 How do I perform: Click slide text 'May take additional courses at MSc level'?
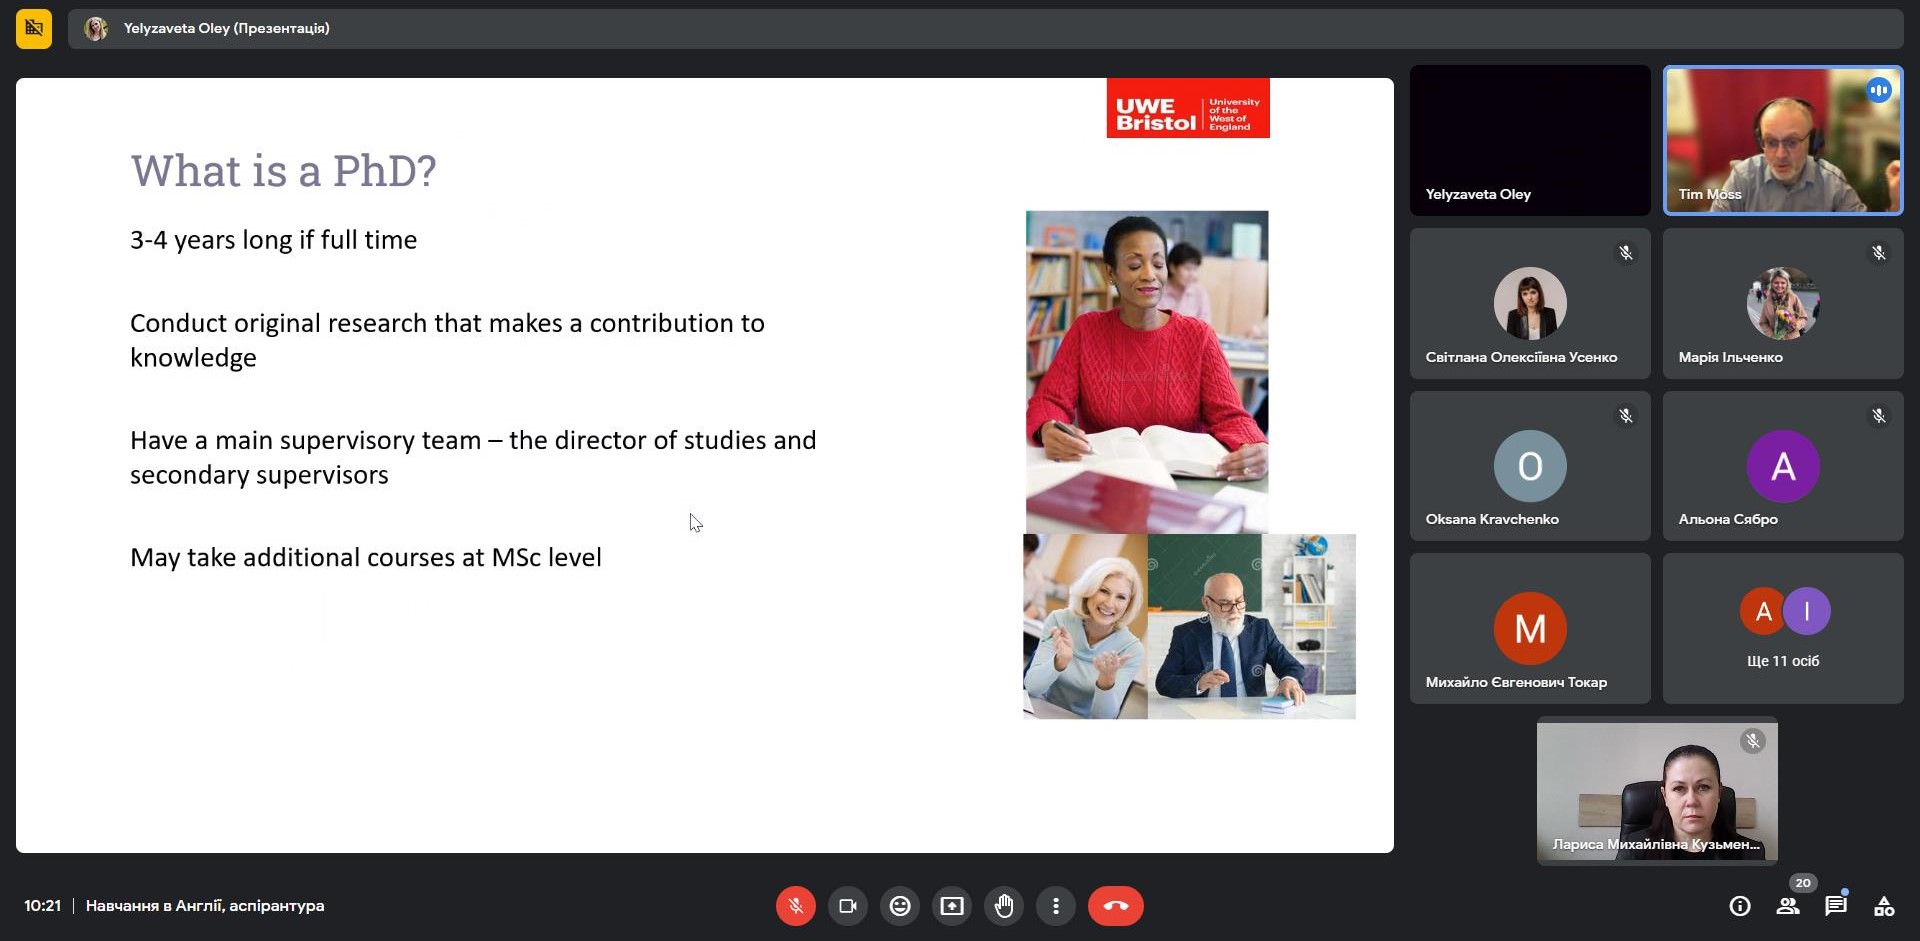pos(366,557)
